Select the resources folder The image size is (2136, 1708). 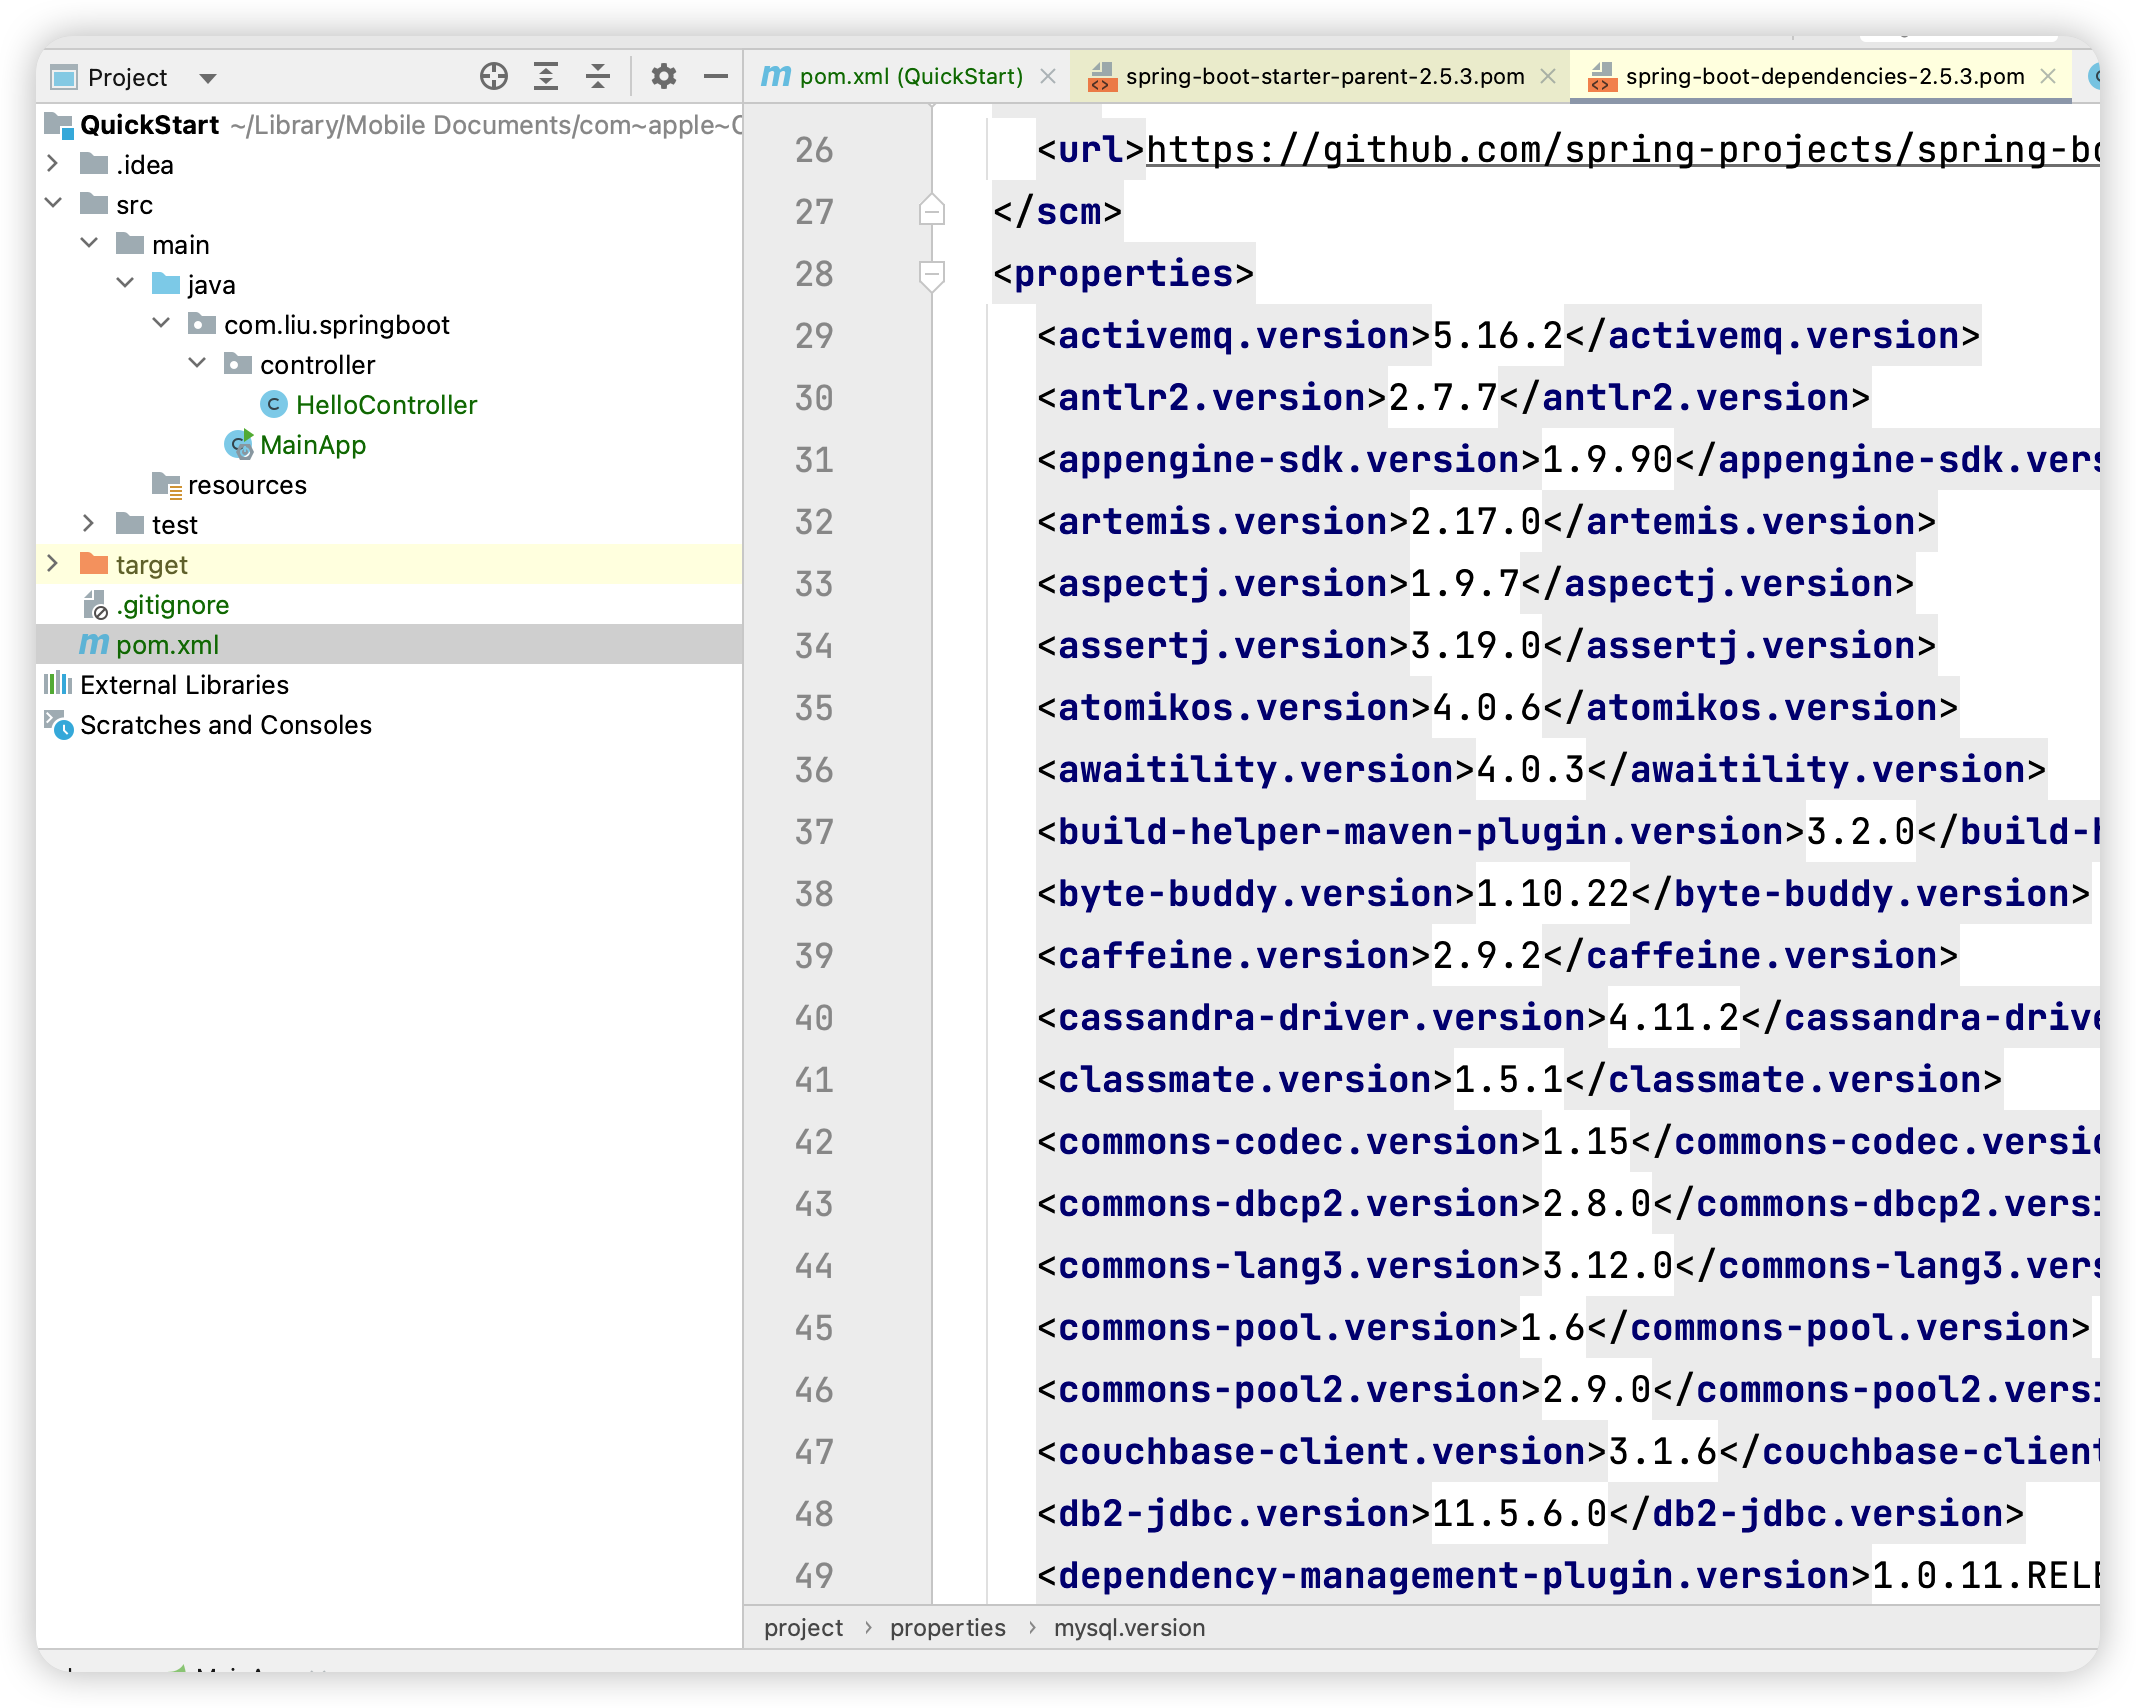pos(247,485)
